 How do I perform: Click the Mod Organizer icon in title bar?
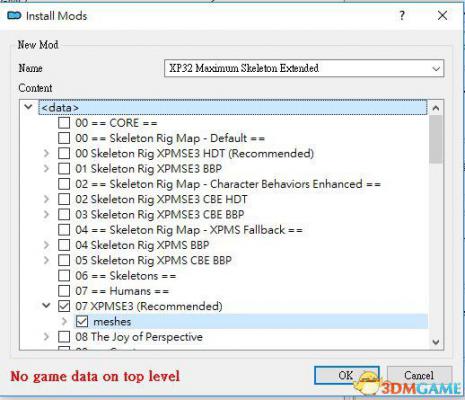click(x=14, y=15)
